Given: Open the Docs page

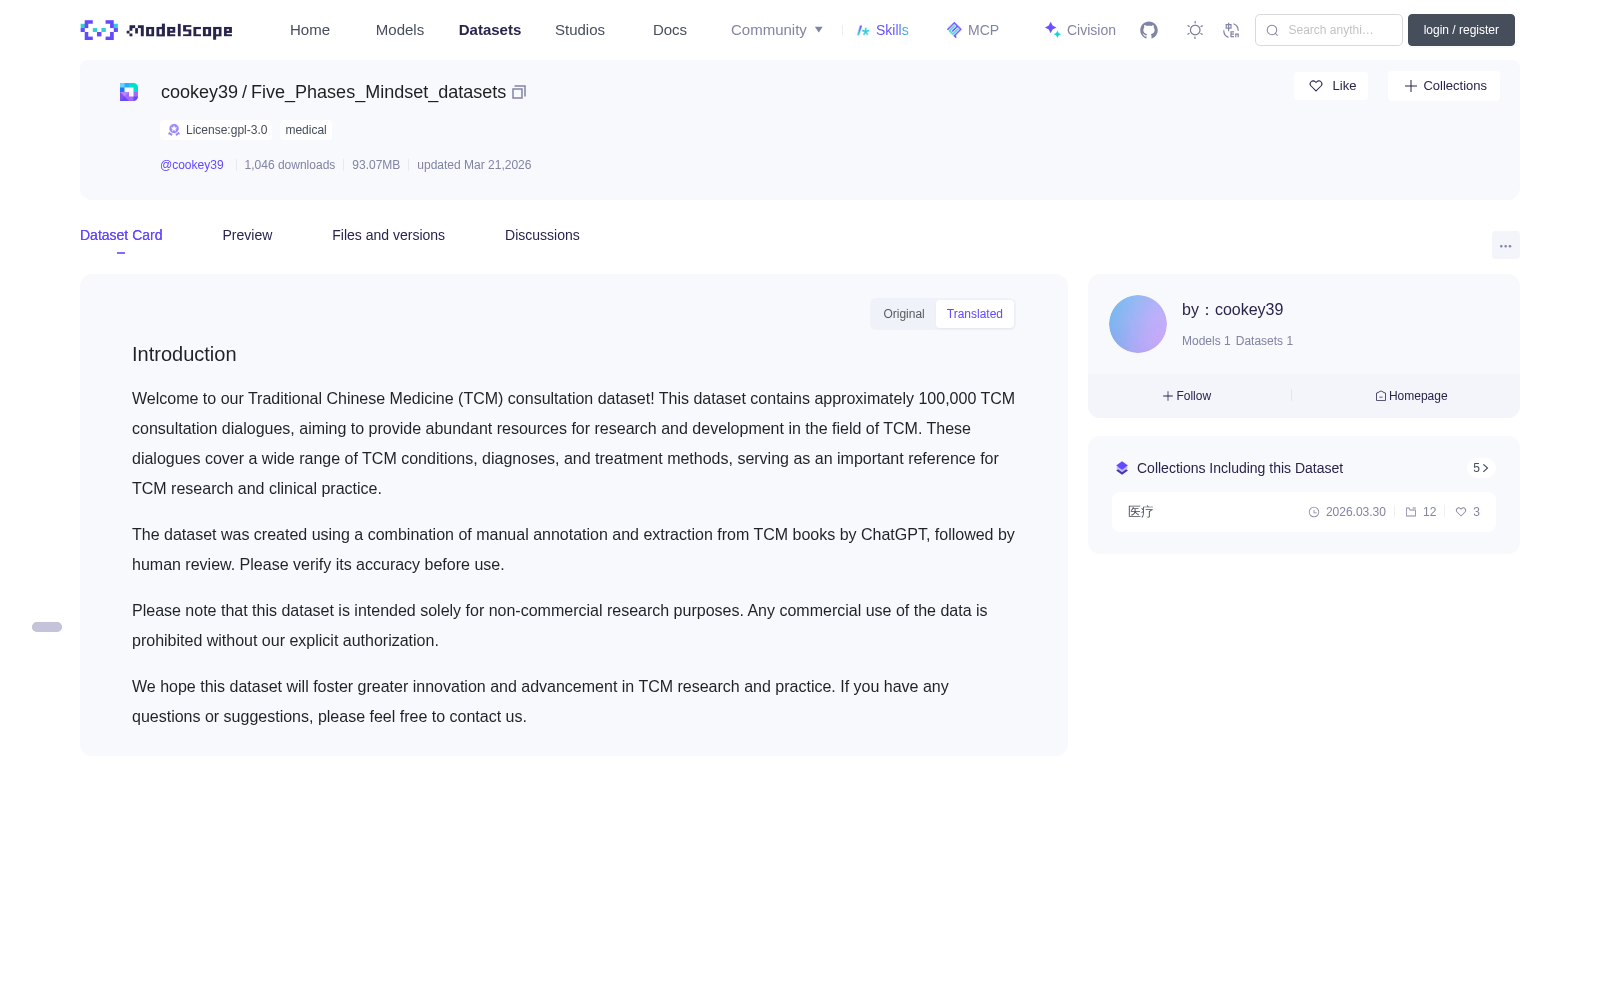Looking at the screenshot, I should tap(670, 30).
